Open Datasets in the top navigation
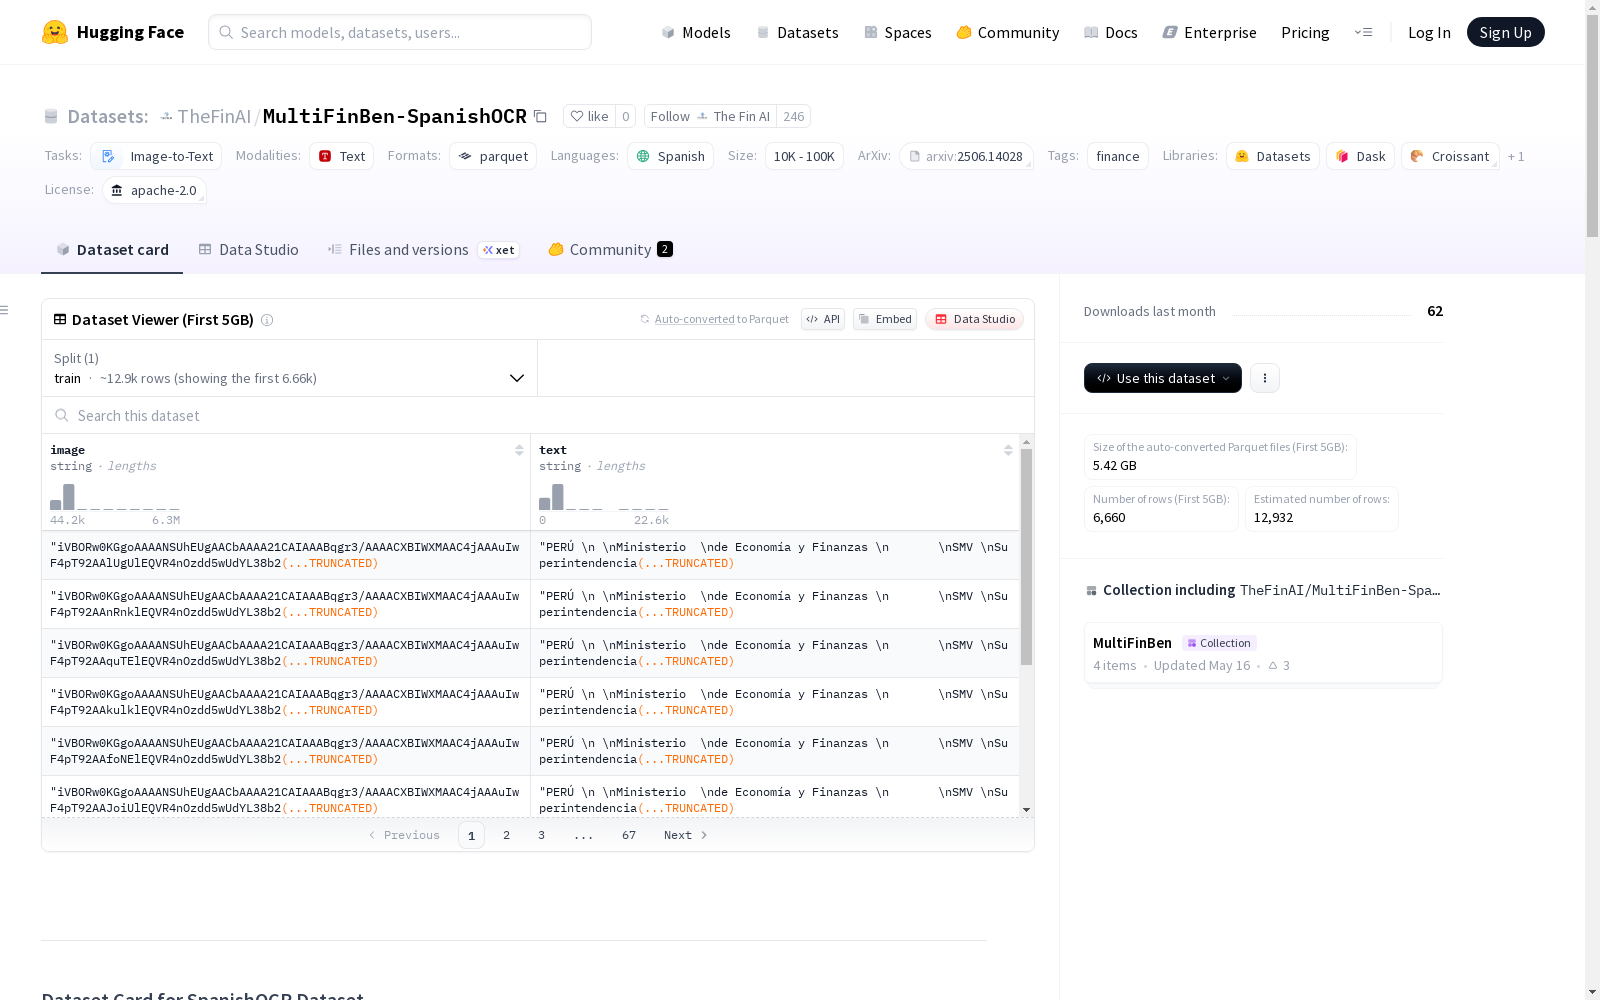 797,32
